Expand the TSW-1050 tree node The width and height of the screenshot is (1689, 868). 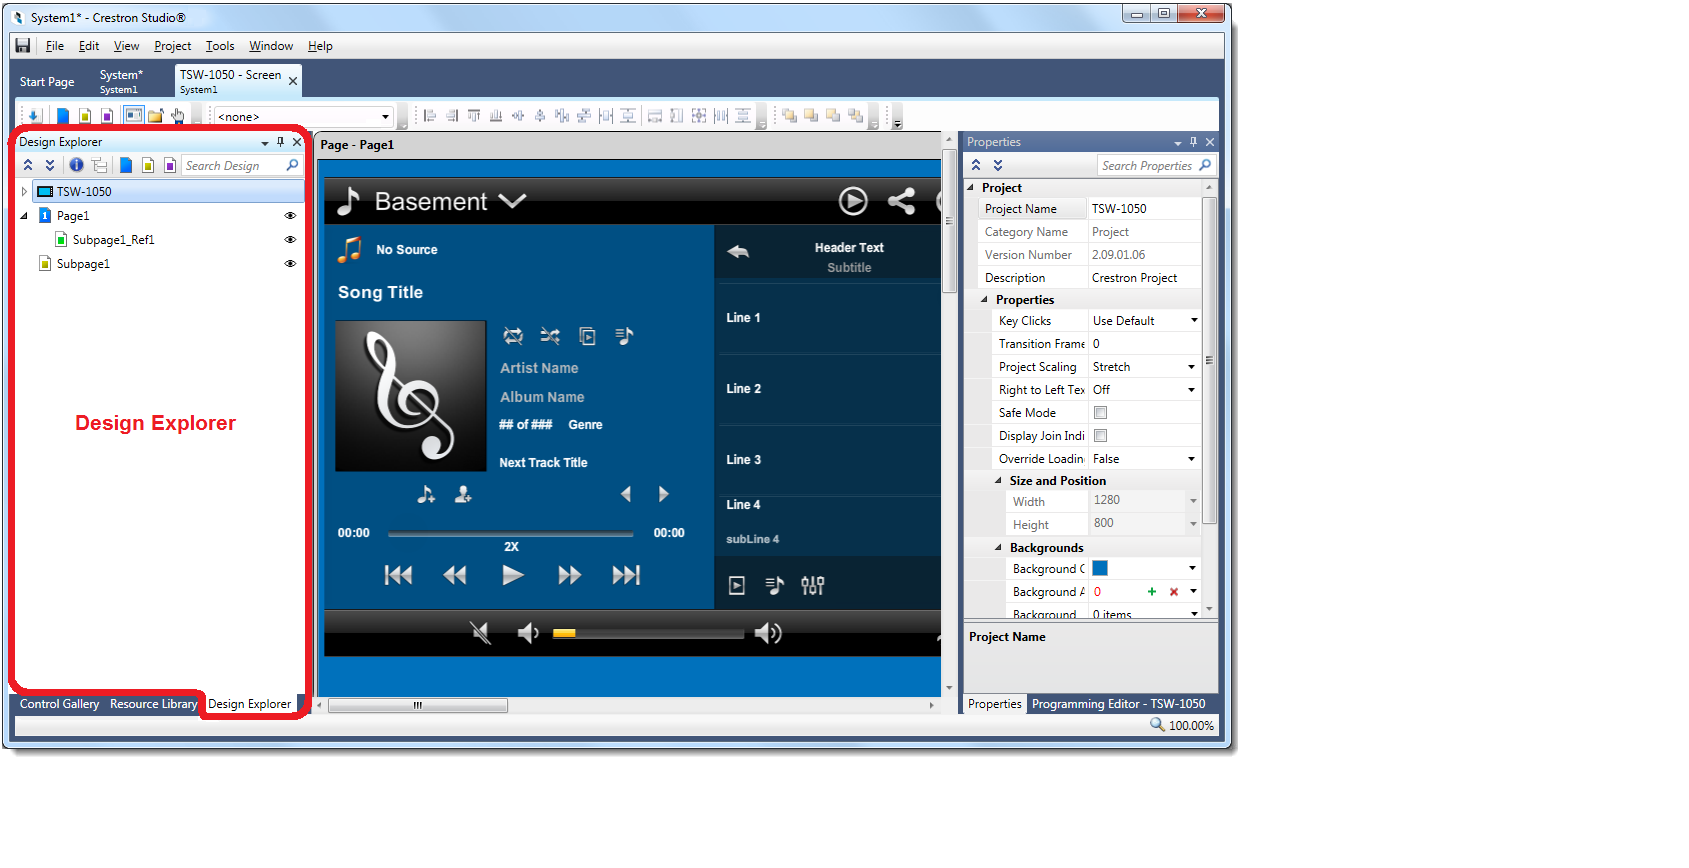point(24,191)
